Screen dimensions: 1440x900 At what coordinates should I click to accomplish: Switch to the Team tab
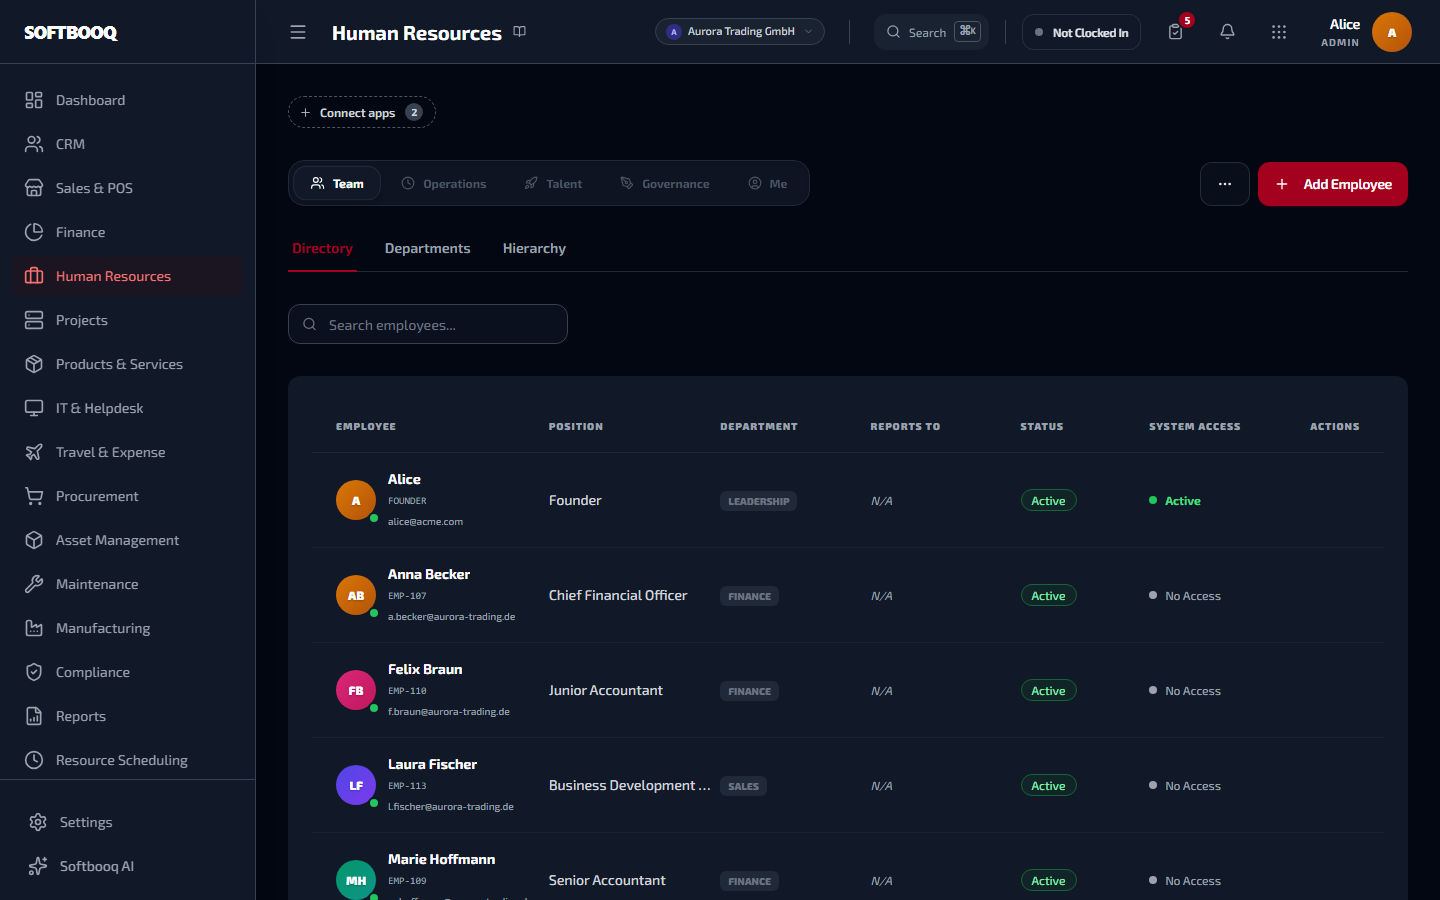(337, 183)
